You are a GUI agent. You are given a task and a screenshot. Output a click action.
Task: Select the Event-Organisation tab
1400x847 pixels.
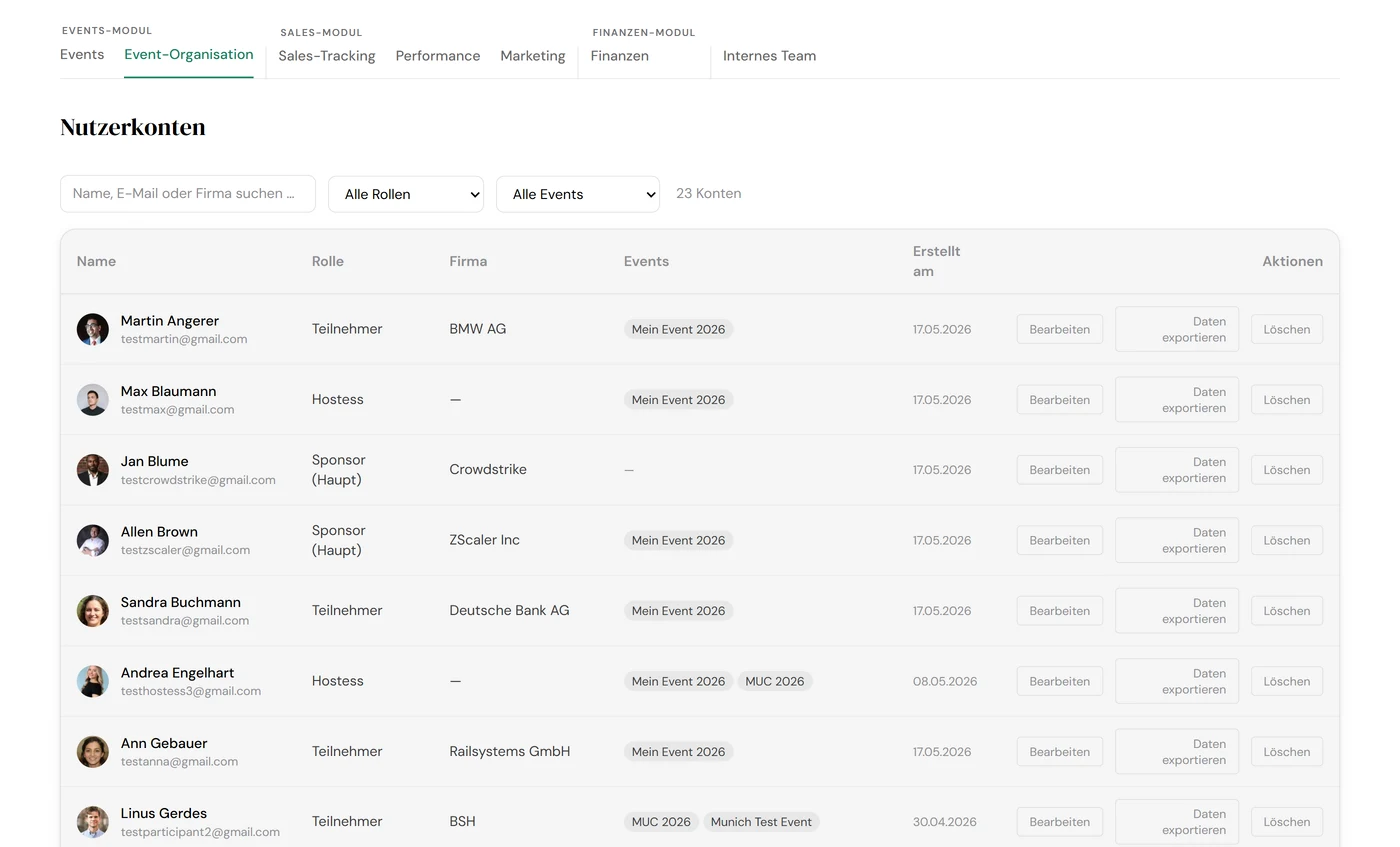189,55
